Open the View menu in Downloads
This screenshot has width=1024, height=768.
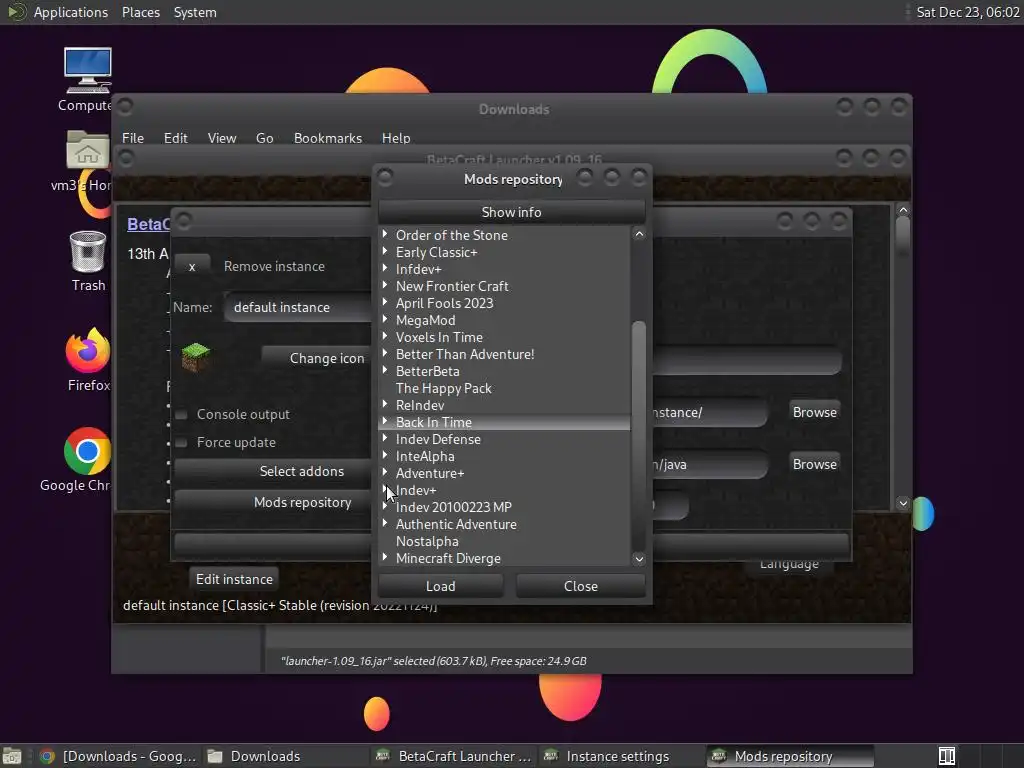click(221, 138)
